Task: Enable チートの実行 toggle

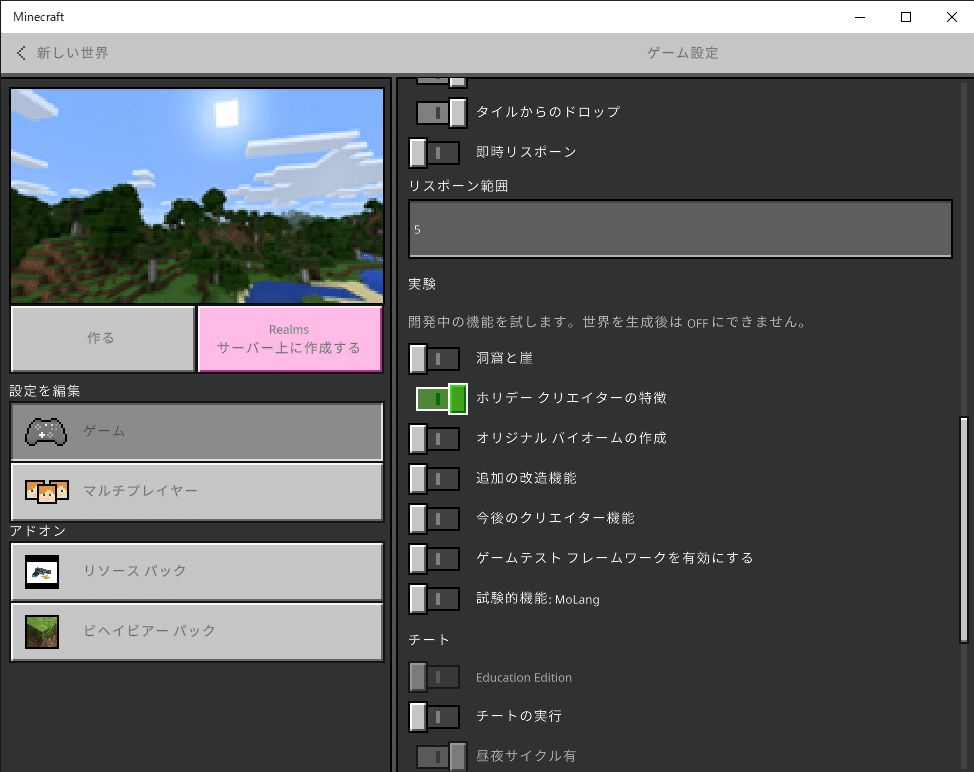Action: click(x=434, y=717)
